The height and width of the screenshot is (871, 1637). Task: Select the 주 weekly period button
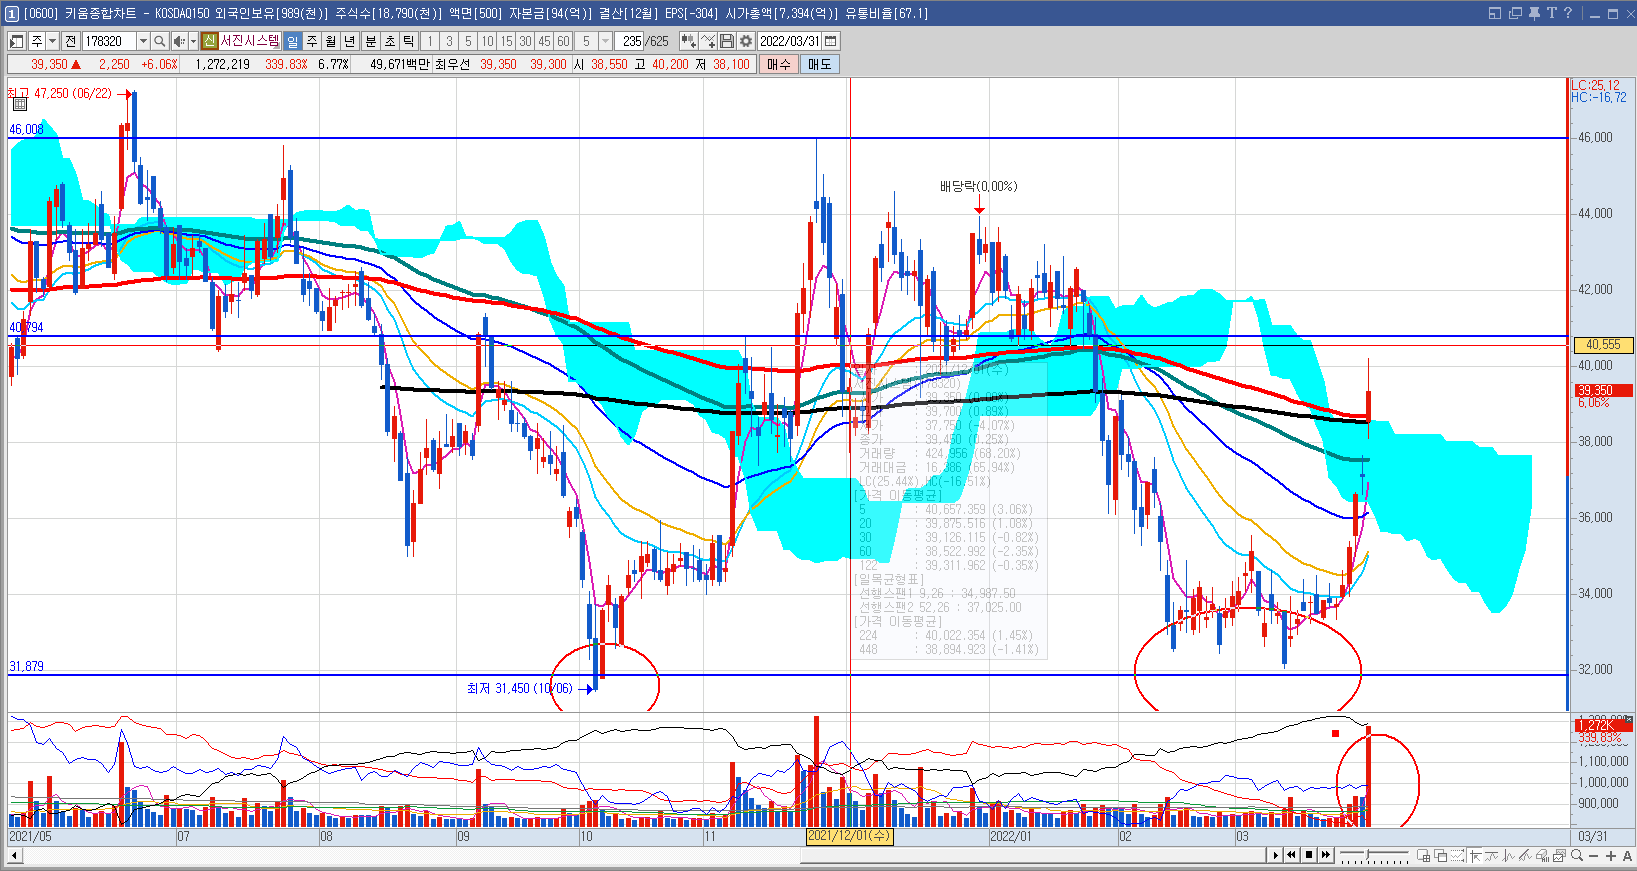point(312,41)
